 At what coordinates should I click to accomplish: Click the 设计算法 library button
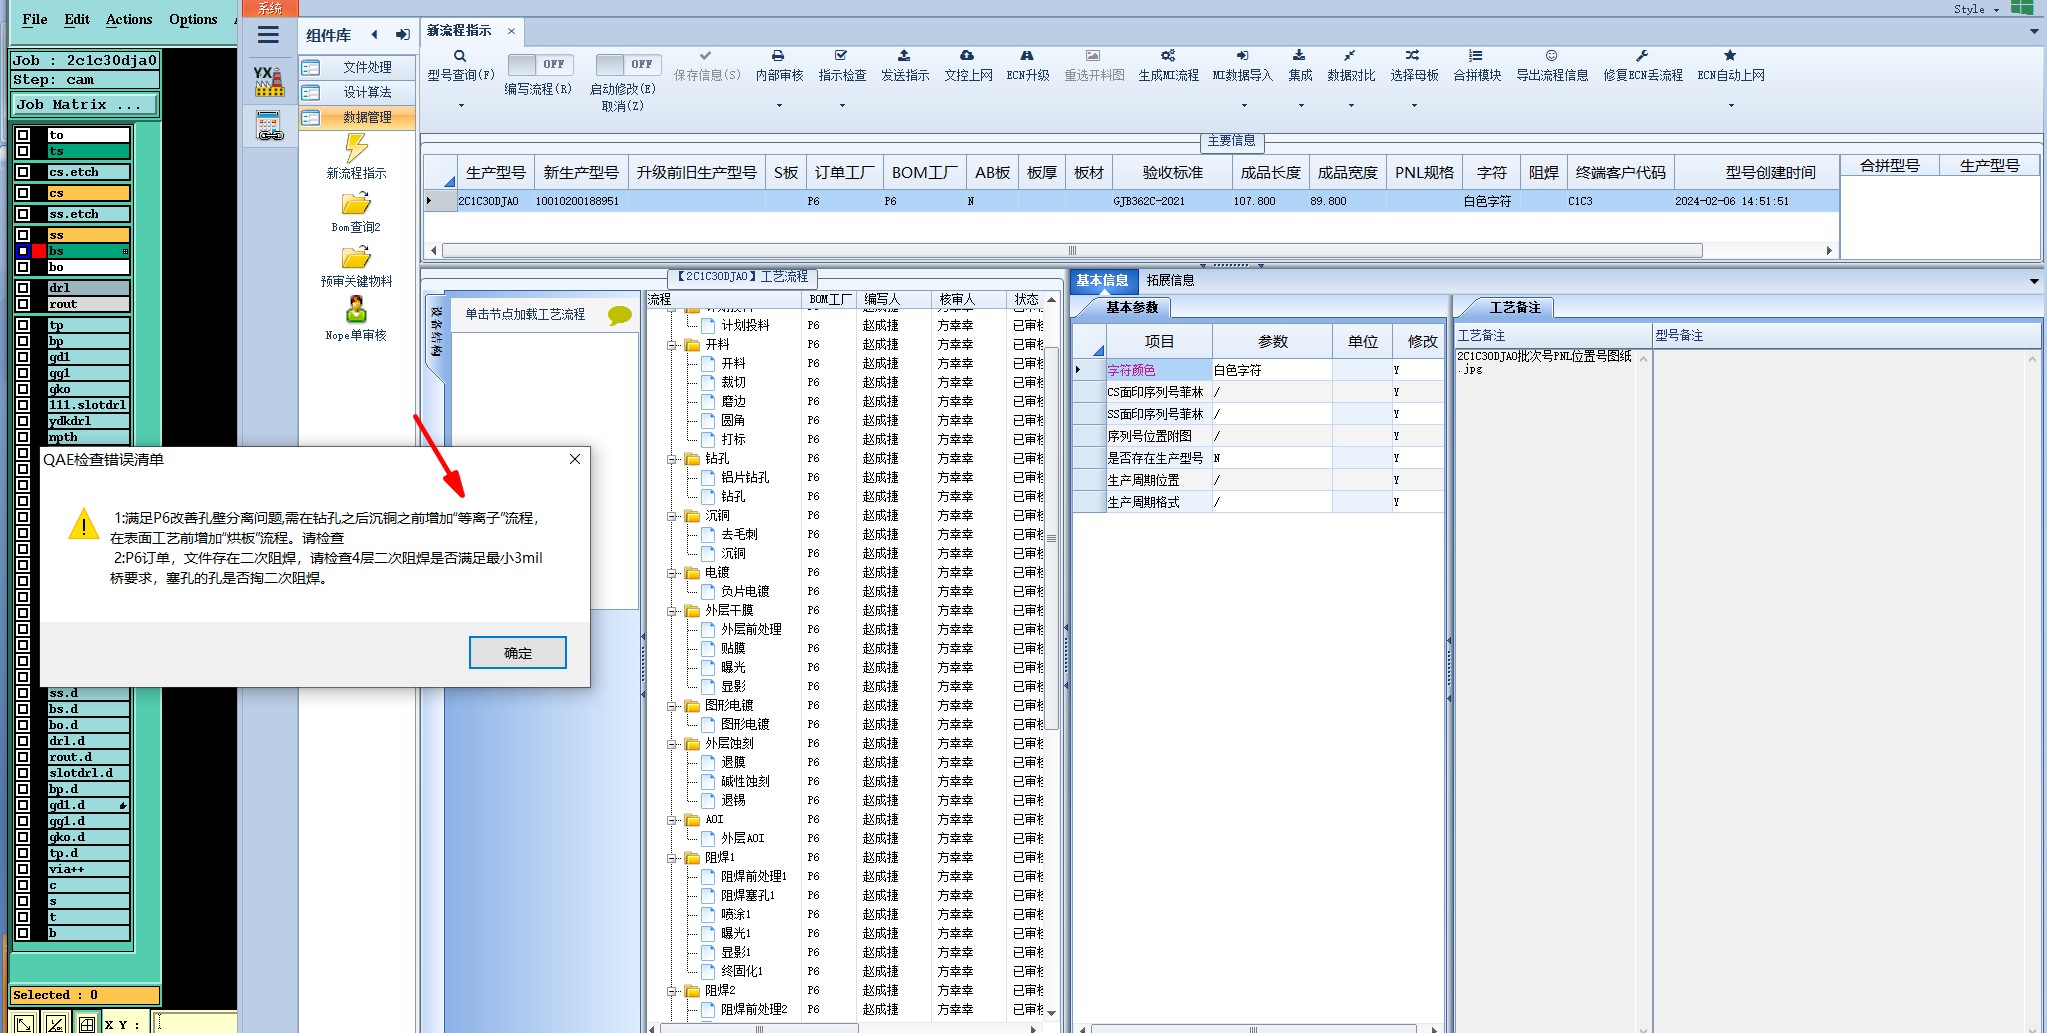coord(357,92)
